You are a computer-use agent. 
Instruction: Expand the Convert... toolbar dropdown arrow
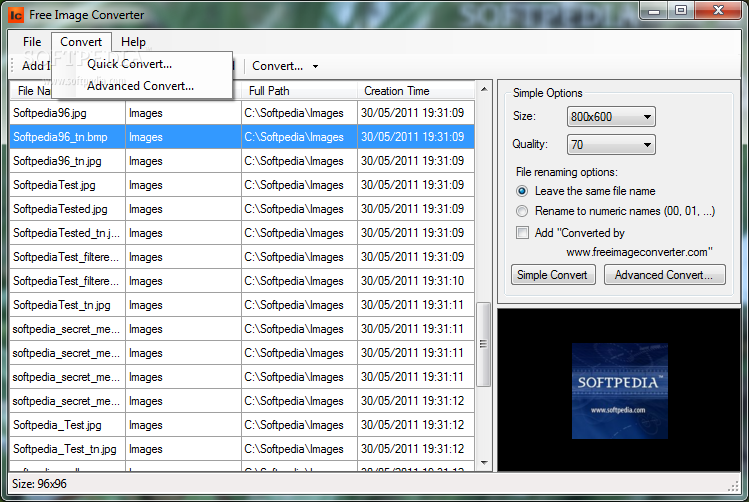315,66
